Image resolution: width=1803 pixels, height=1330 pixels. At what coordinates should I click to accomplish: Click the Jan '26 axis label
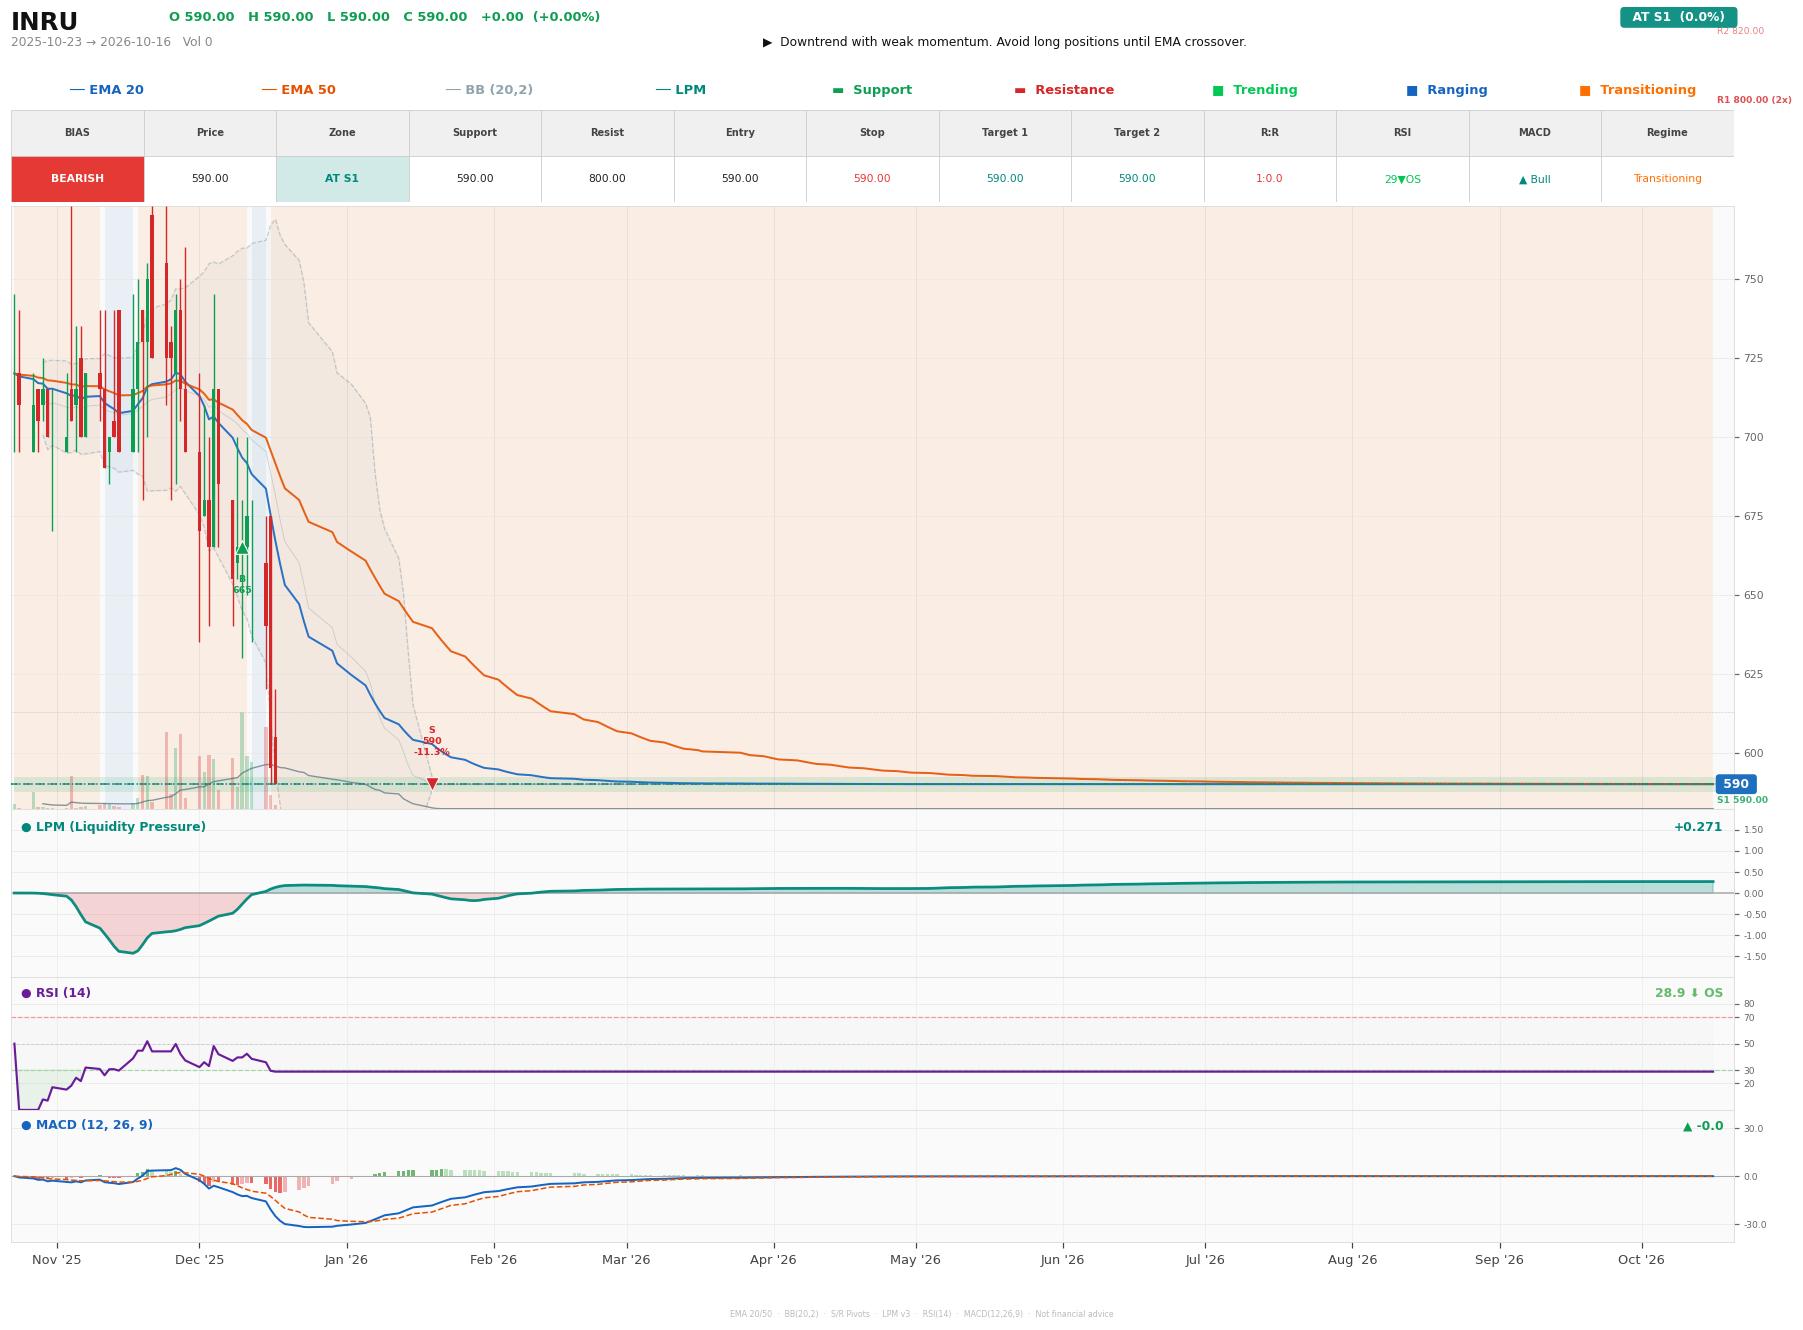346,1260
